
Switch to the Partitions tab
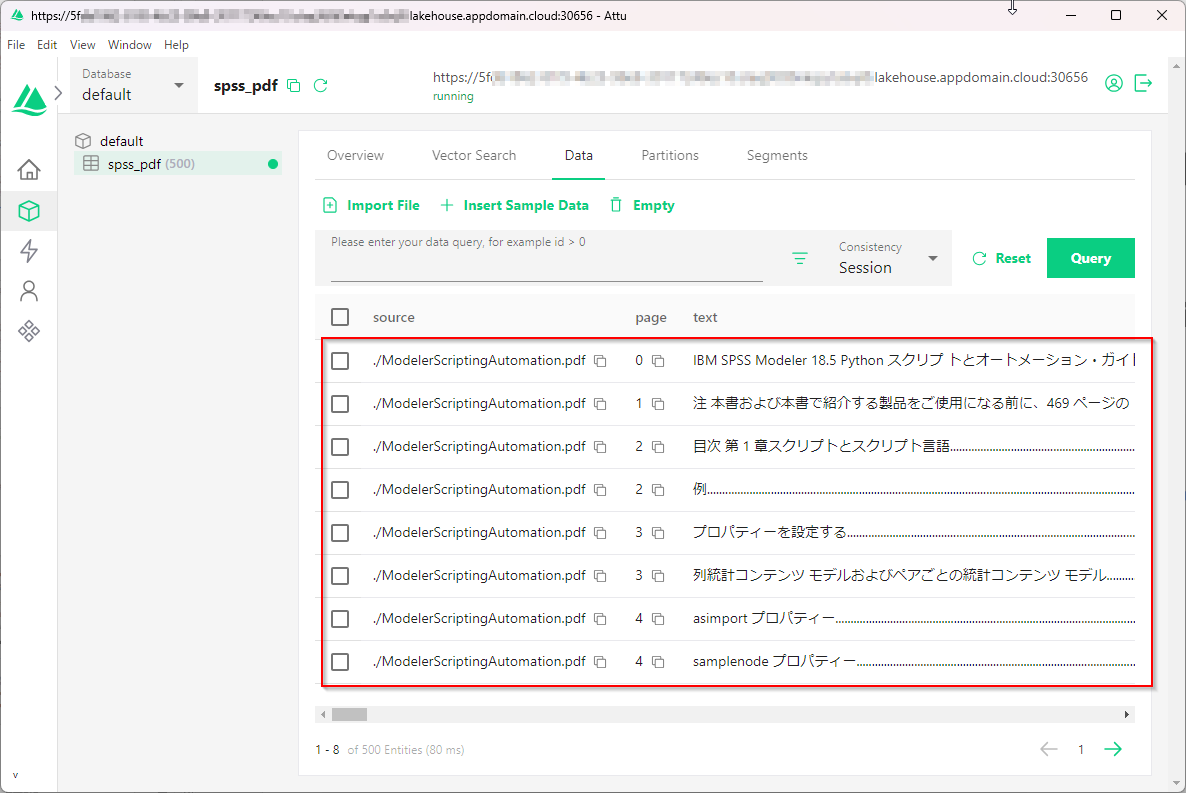pos(670,155)
